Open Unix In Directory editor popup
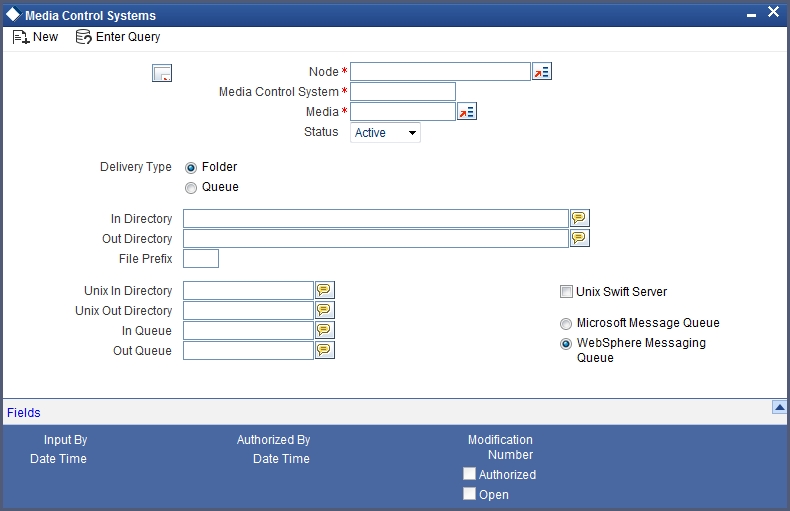Viewport: 790px width, 511px height. (325, 290)
